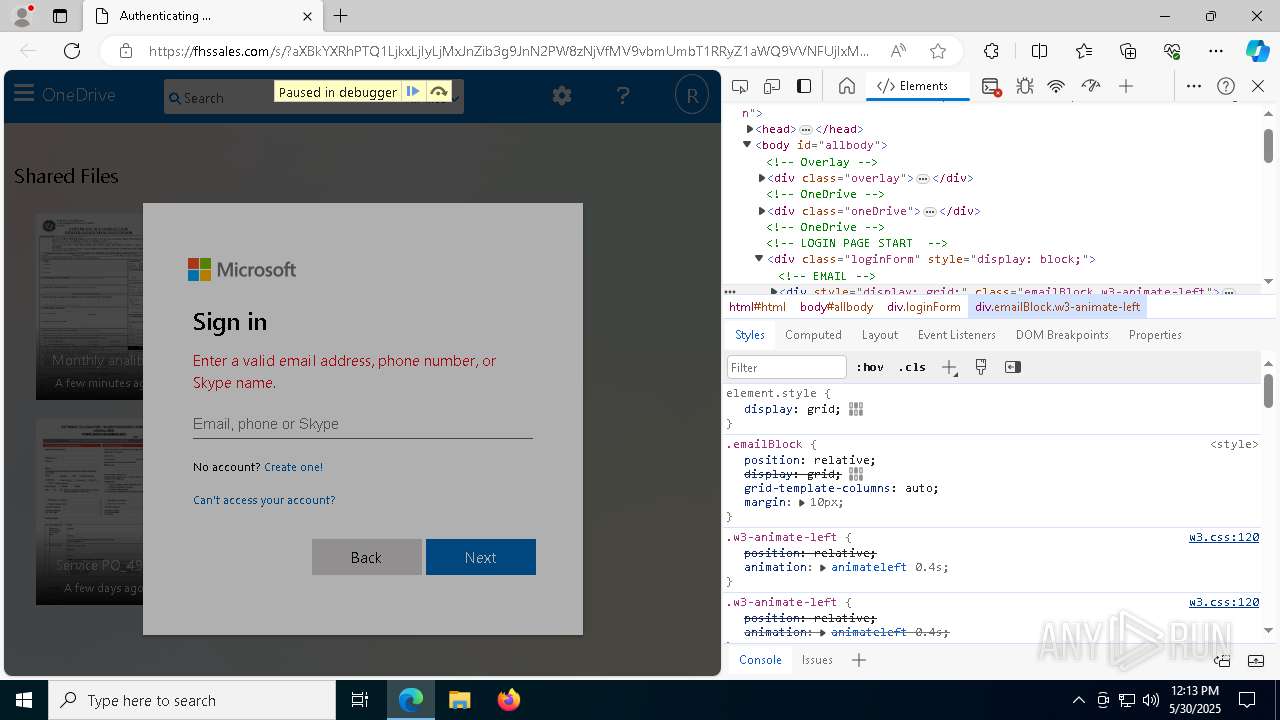
Task: Open Firefox from the taskbar
Action: [x=509, y=700]
